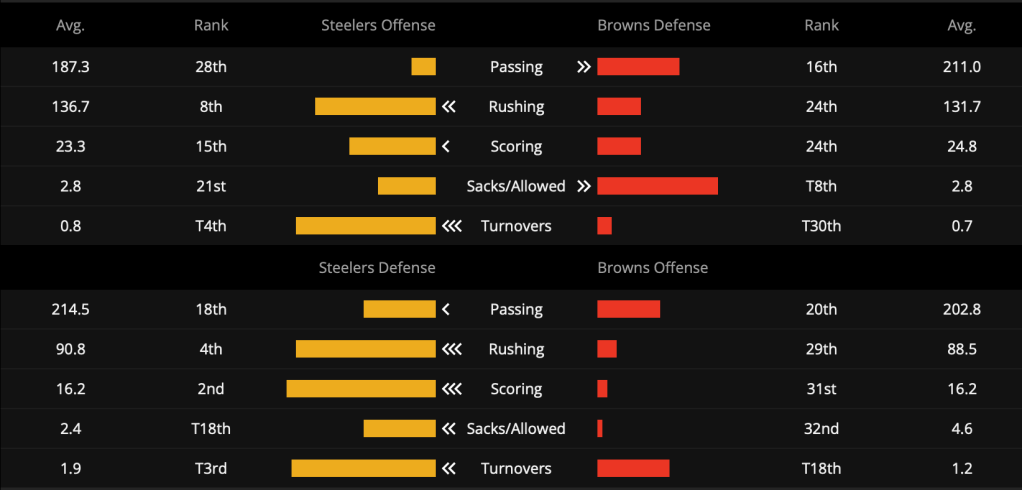Click the 32nd rank for Browns Sacks/Allowed

(821, 429)
